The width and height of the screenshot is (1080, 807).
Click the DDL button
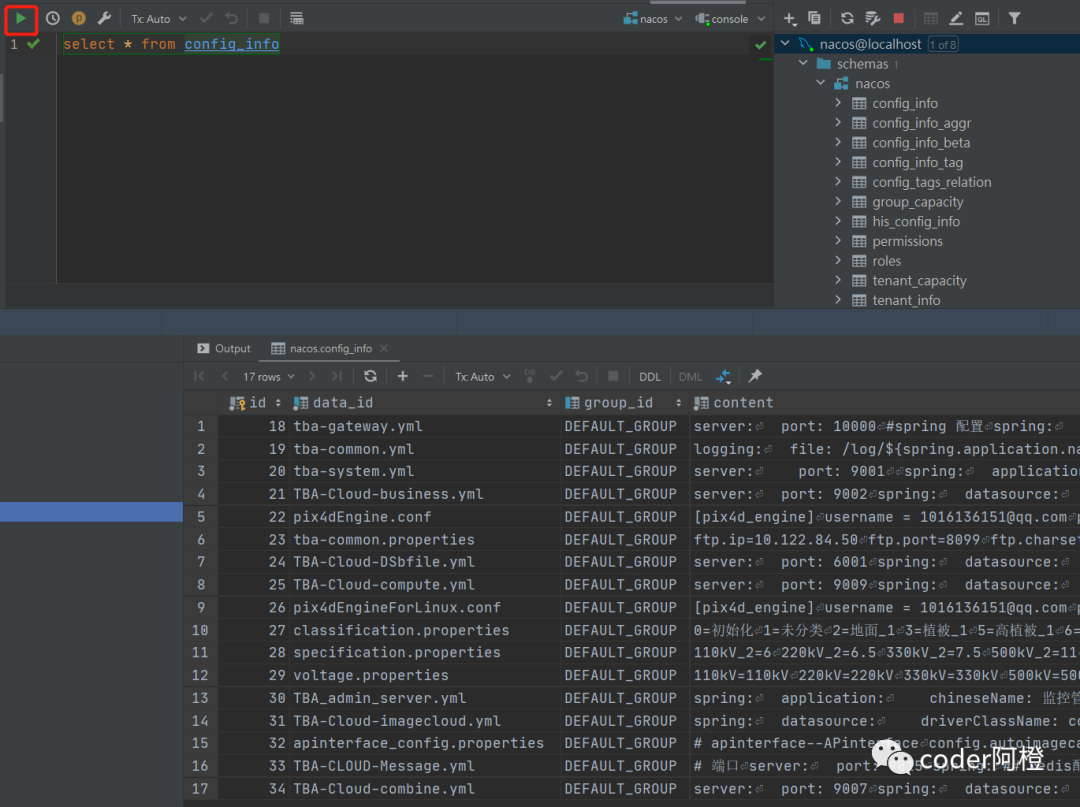click(x=650, y=377)
